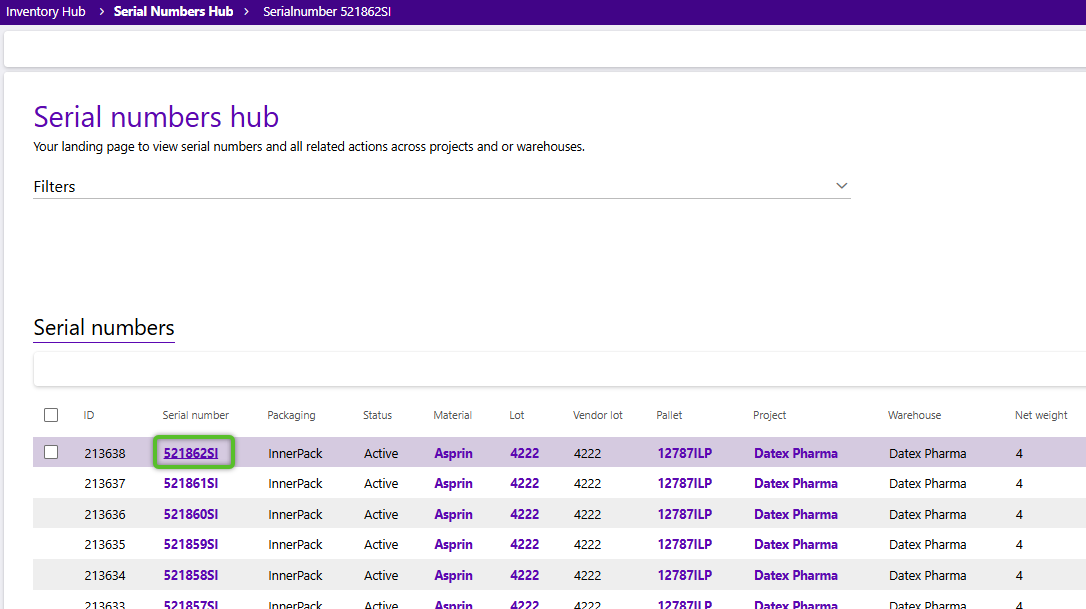
Task: Click serial number 521858SI
Action: [191, 576]
